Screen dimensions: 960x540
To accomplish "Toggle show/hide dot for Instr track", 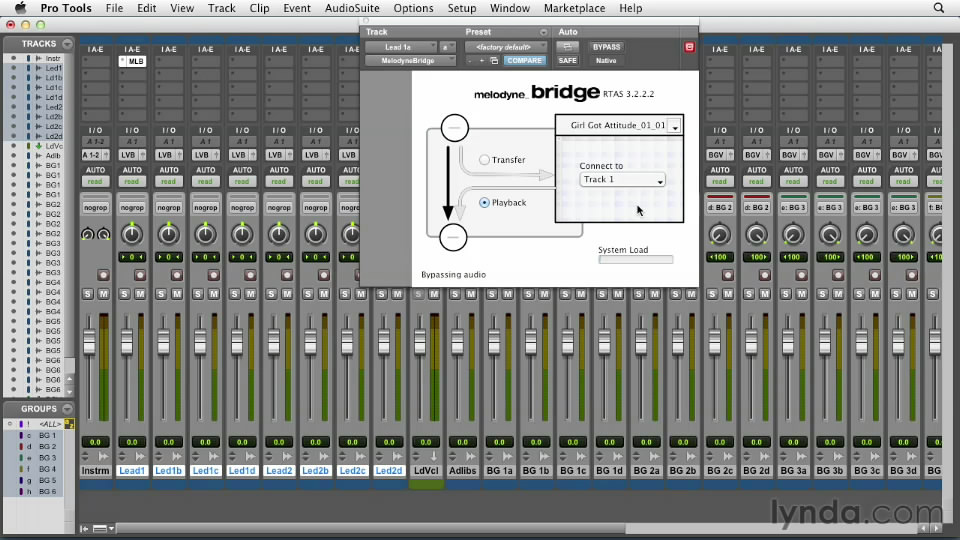I will point(13,58).
